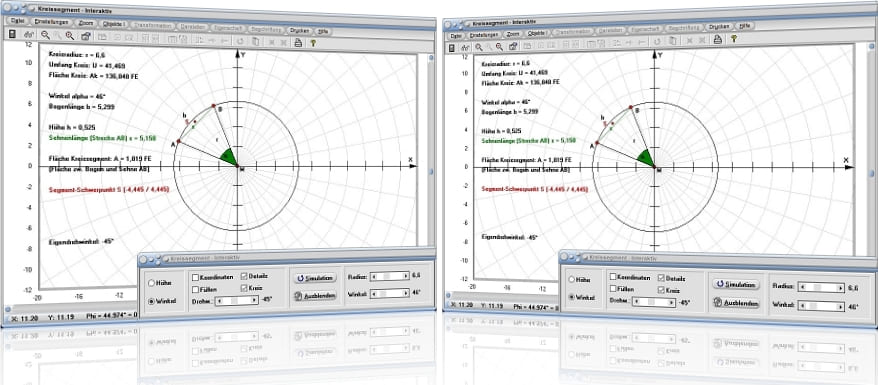Select Winkel radio button in right control panel
Image resolution: width=878 pixels, height=385 pixels.
[x=571, y=297]
